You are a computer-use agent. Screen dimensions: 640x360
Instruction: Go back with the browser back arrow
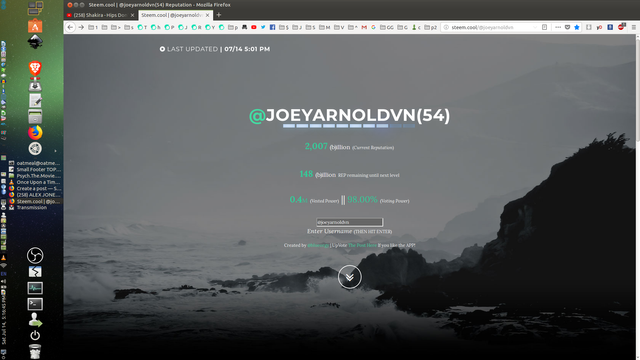[70, 27]
